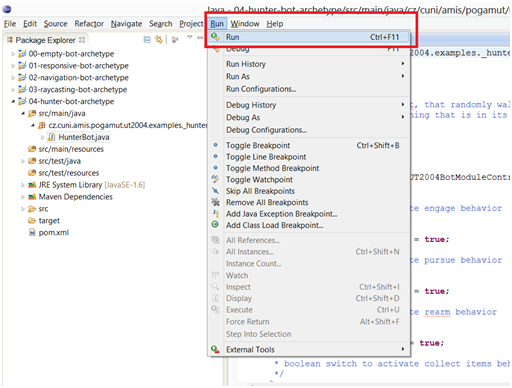Collapse the 04-hunter-bot-archetype project
This screenshot has width=512, height=388.
click(13, 101)
